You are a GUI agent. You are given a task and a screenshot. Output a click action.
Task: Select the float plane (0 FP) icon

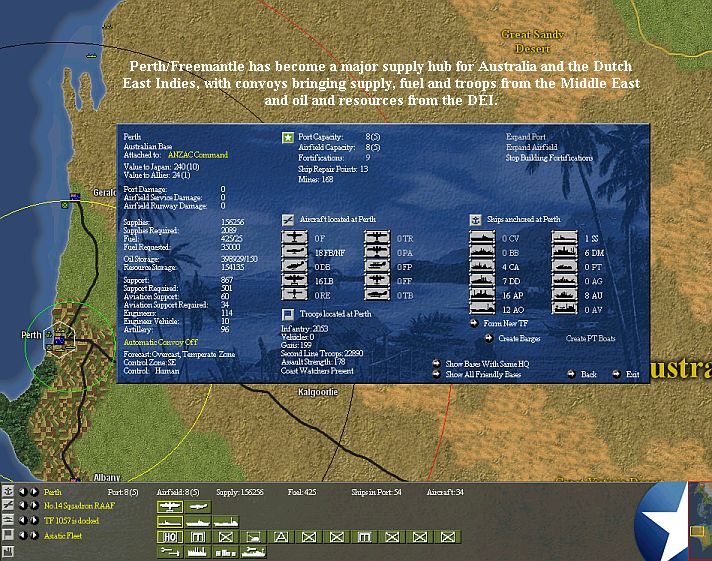tap(377, 266)
